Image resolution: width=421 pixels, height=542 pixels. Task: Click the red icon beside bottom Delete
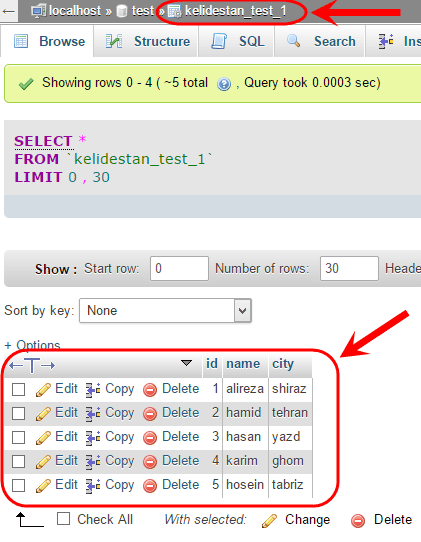358,521
